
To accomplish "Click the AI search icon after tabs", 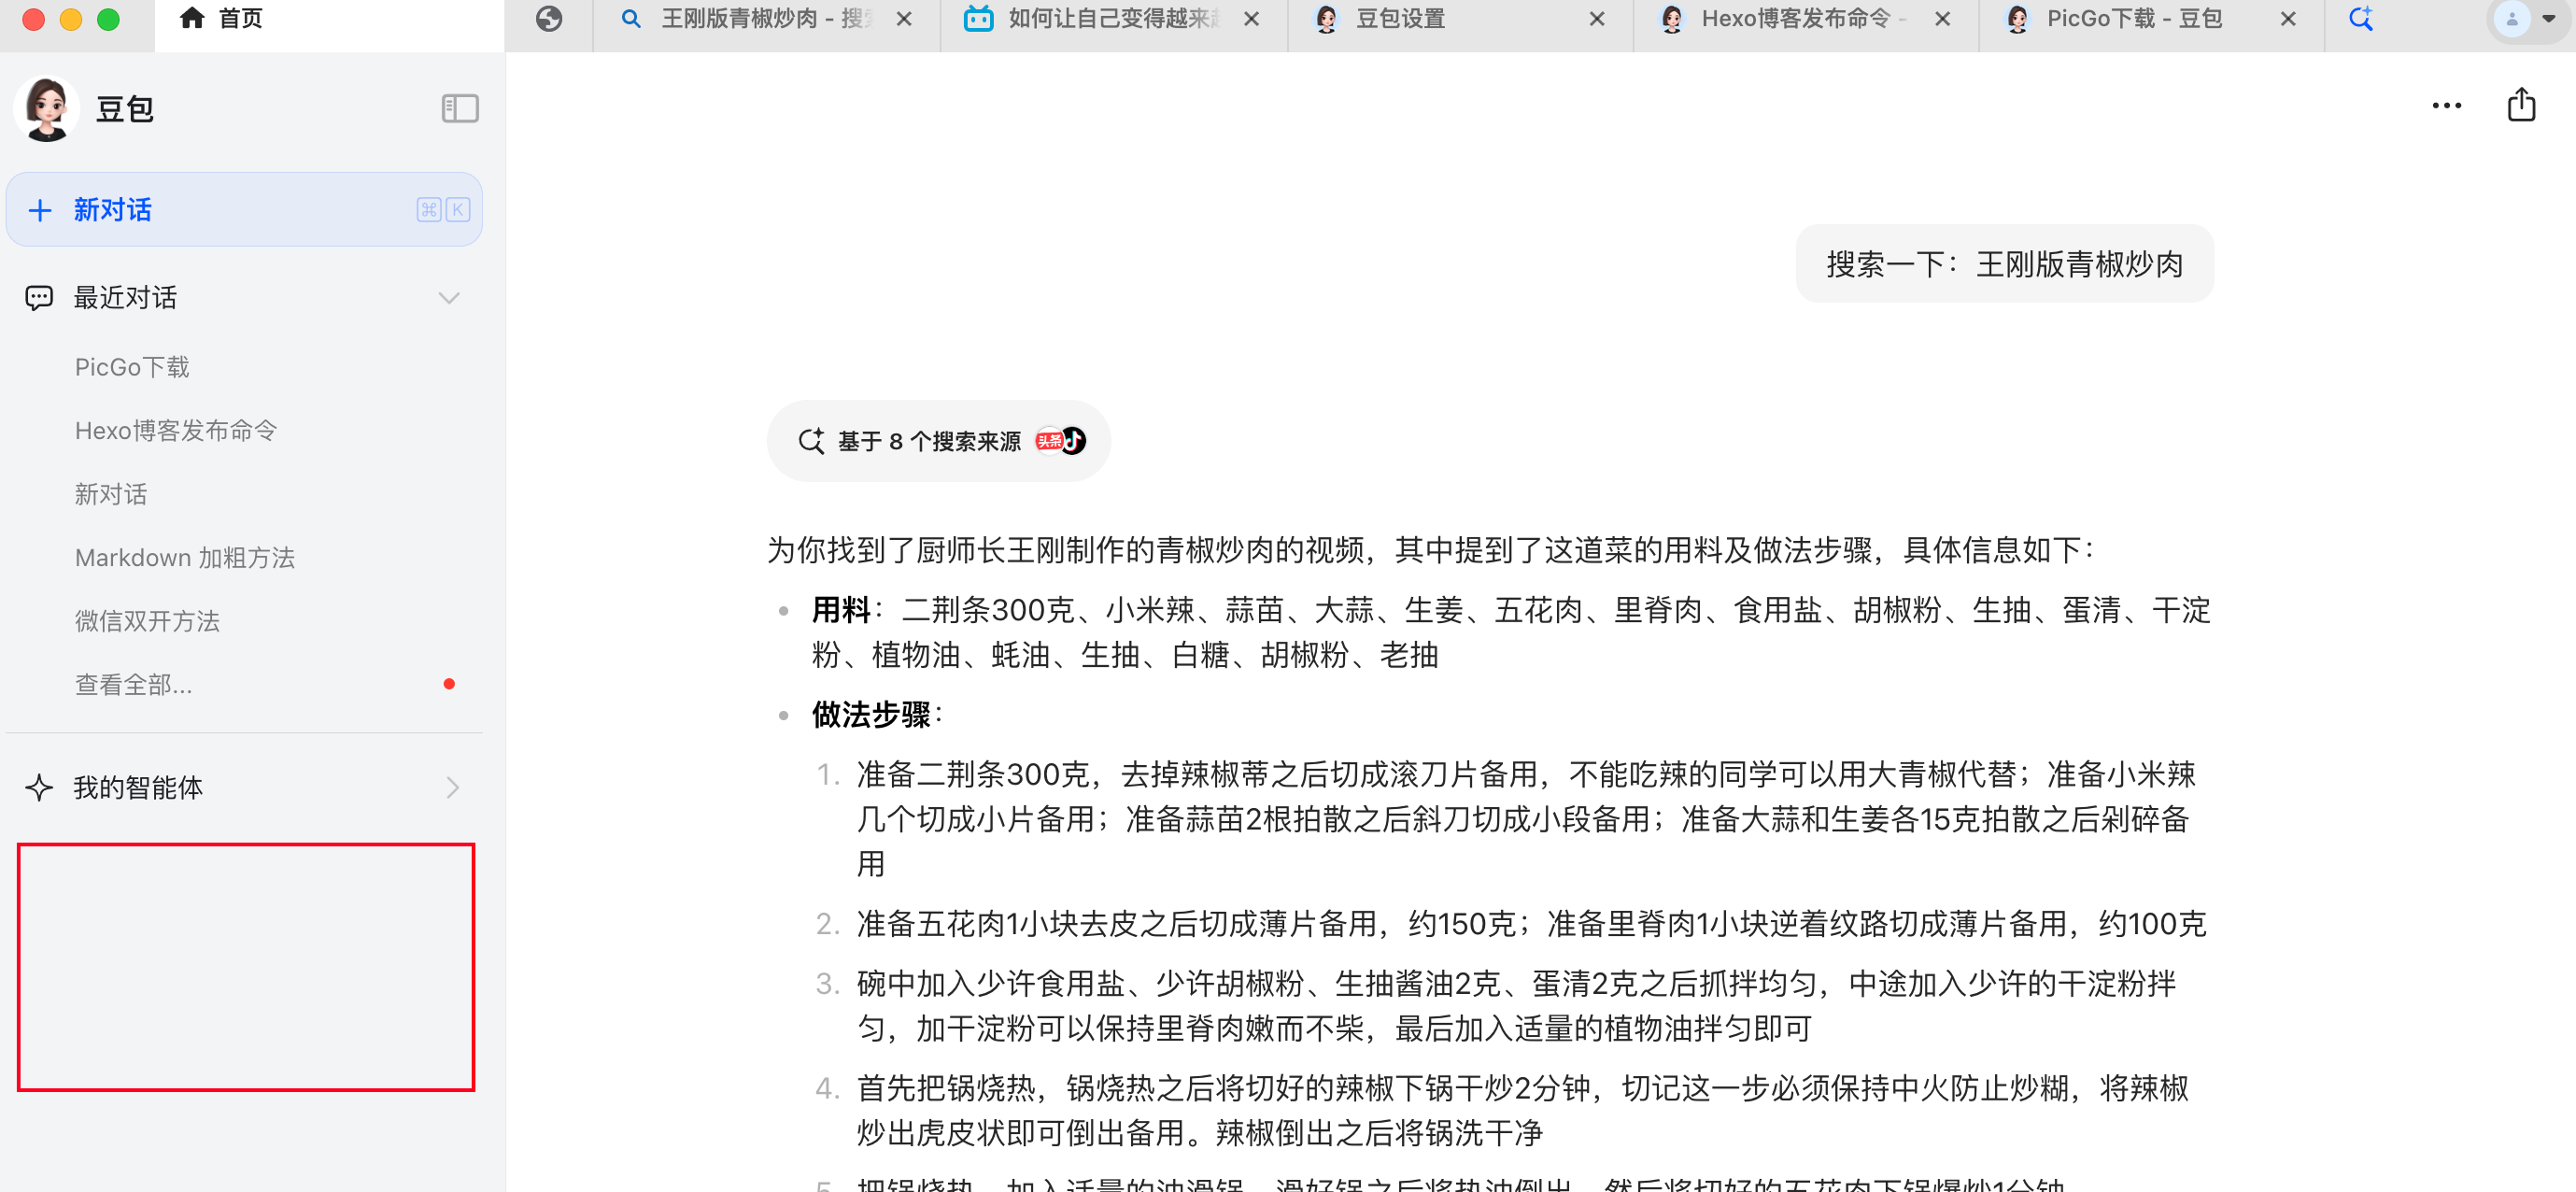I will pyautogui.click(x=2361, y=19).
